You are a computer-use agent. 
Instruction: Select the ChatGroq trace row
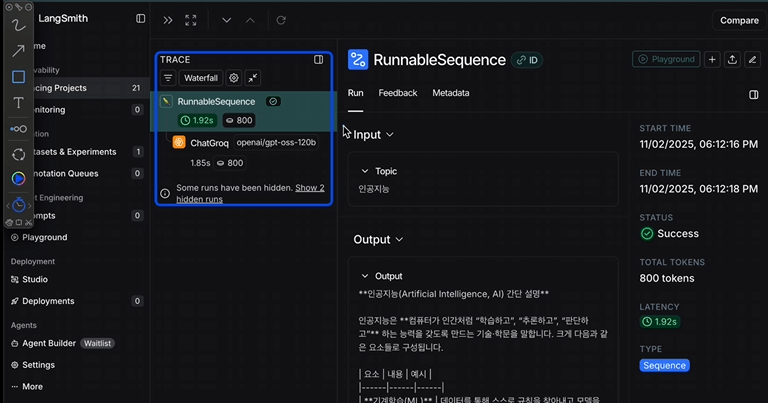pos(243,152)
